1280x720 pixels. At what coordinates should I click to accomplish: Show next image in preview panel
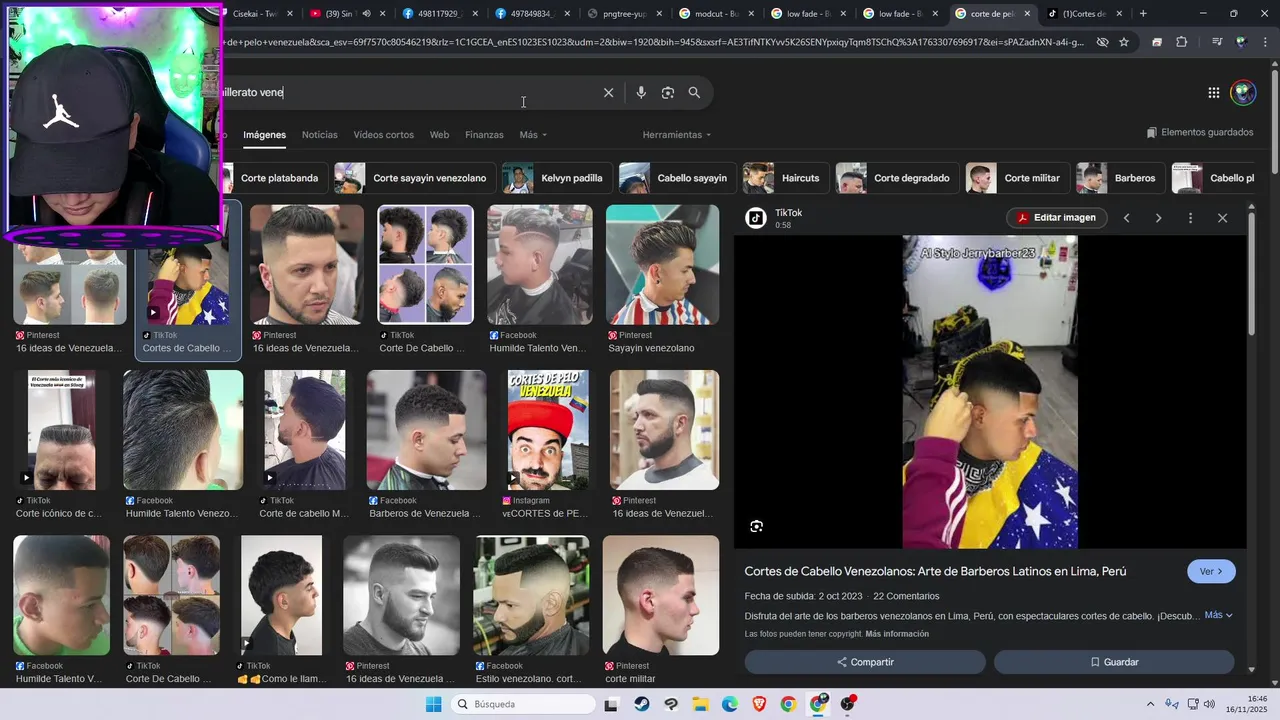(1158, 218)
